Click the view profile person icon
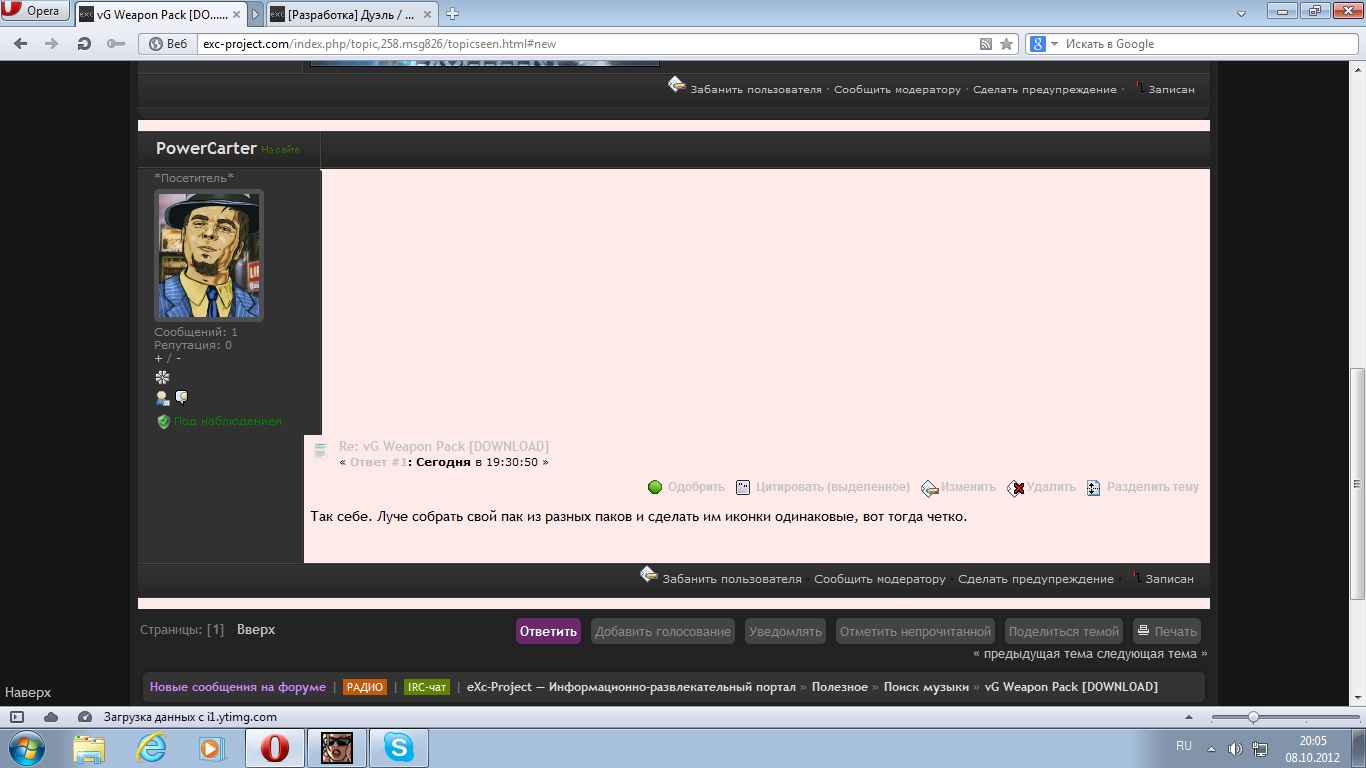This screenshot has width=1366, height=768. tap(162, 397)
